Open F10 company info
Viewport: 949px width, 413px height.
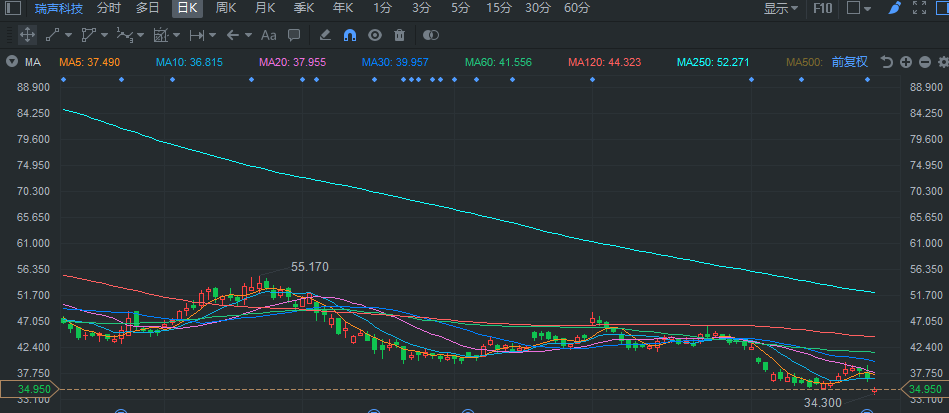click(x=823, y=8)
